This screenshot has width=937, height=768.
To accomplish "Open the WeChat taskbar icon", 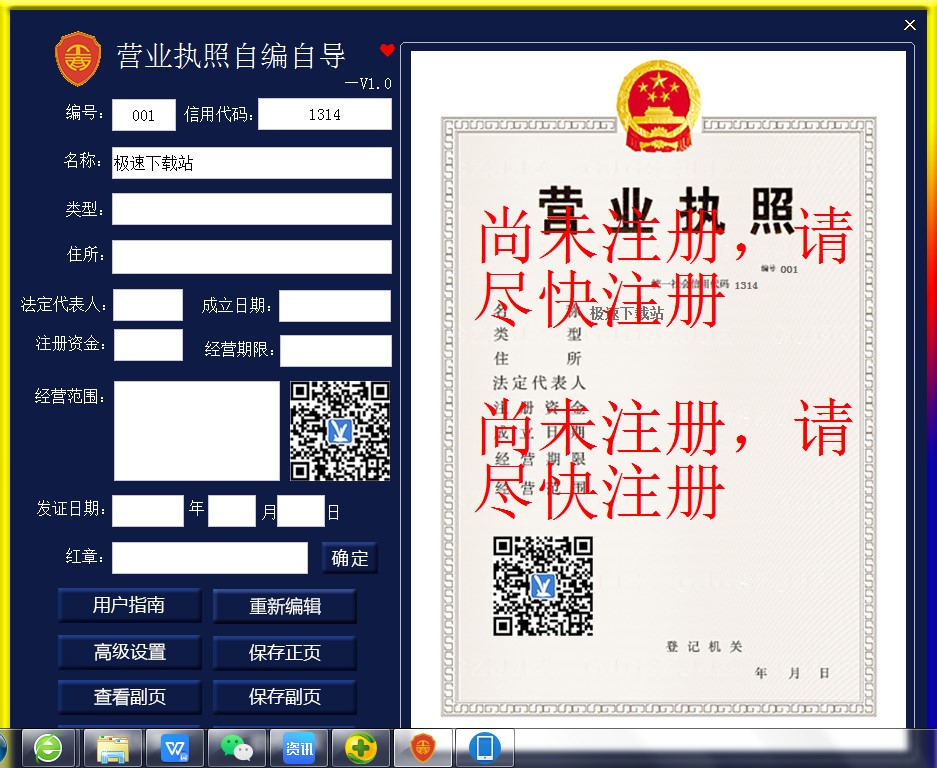I will tap(237, 748).
